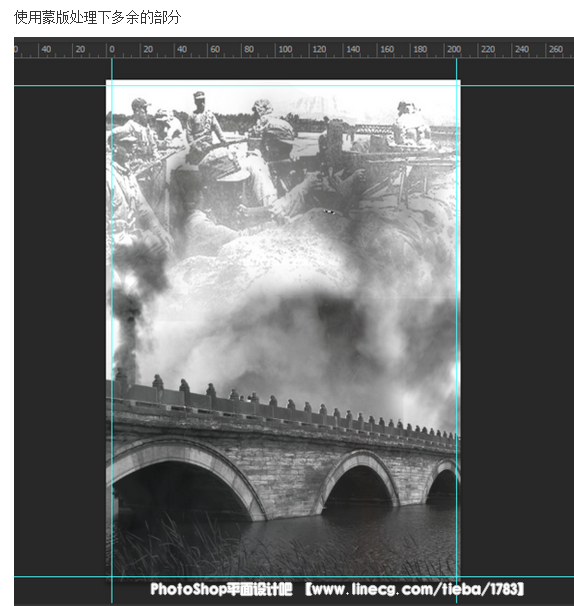Click the 0 origin mark on the ruler
This screenshot has width=574, height=606.
pos(112,49)
